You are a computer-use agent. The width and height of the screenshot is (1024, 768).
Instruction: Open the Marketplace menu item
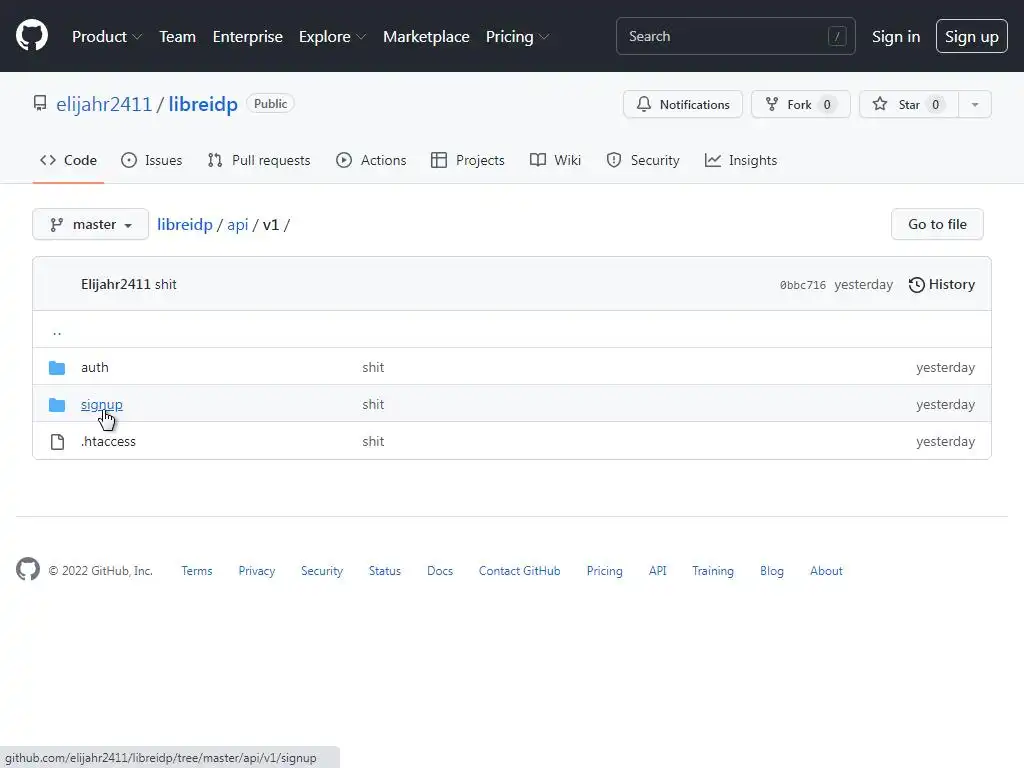pyautogui.click(x=426, y=37)
